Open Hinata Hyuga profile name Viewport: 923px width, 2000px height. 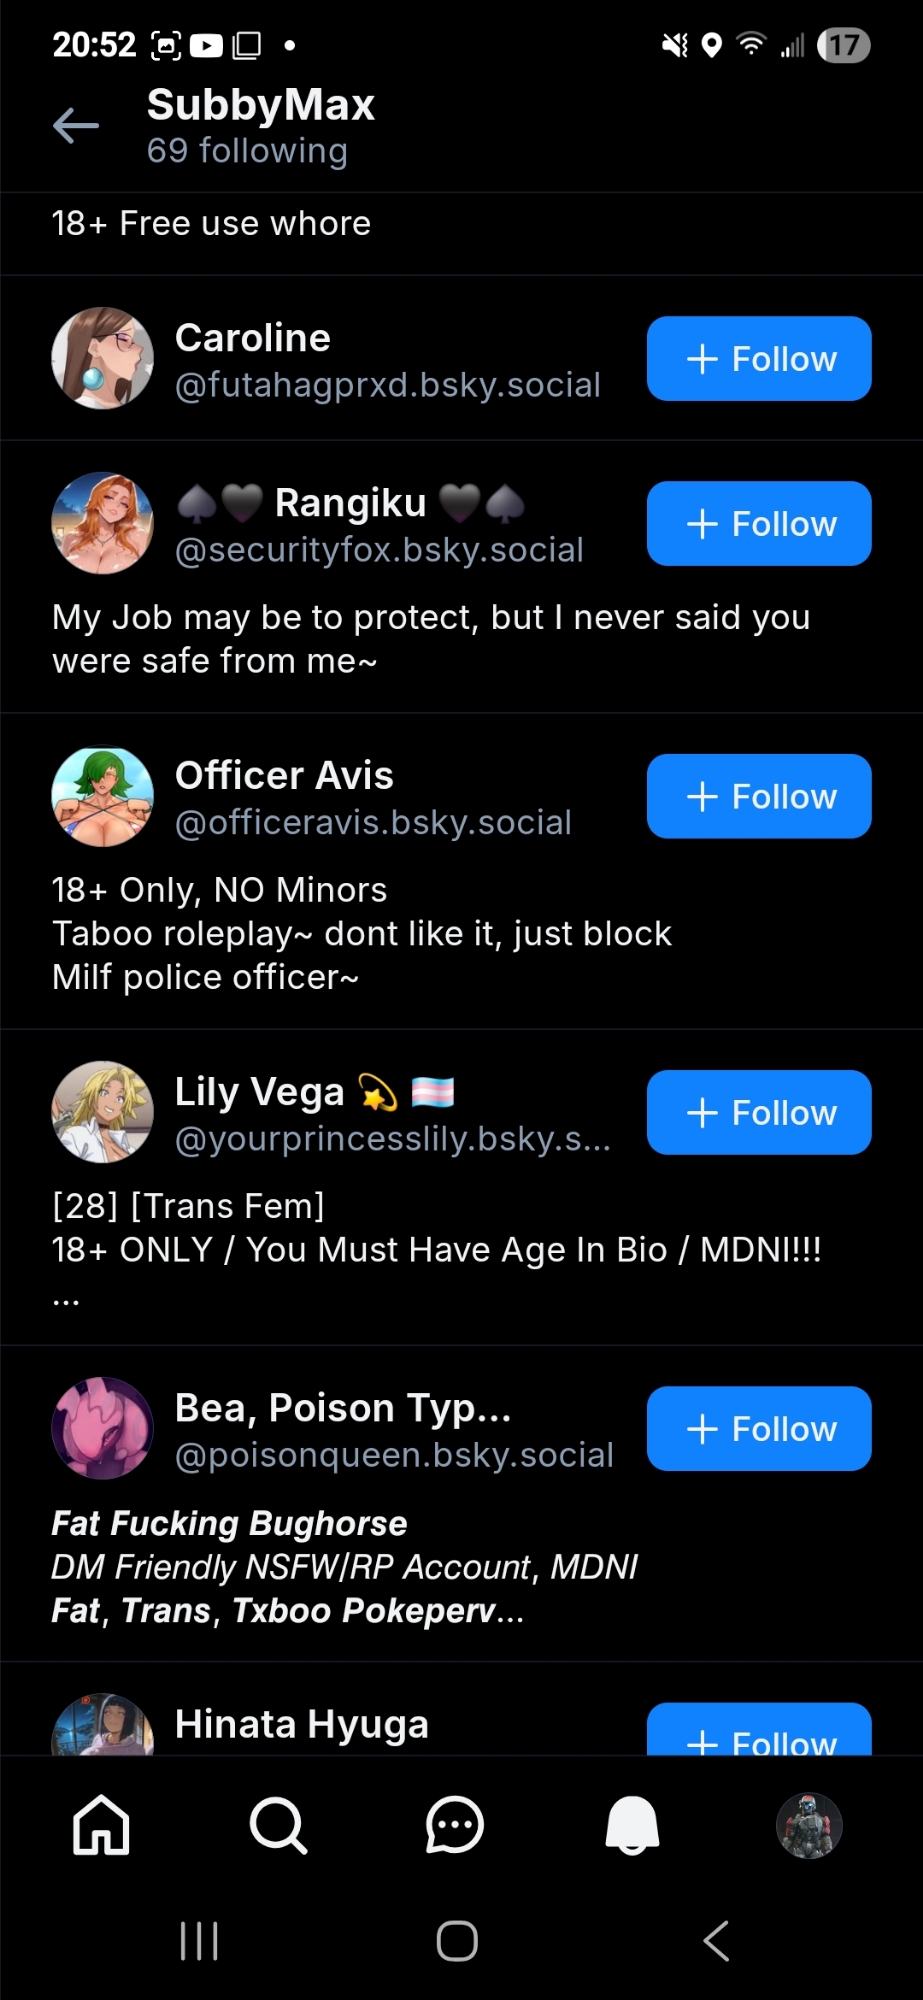click(x=302, y=1724)
